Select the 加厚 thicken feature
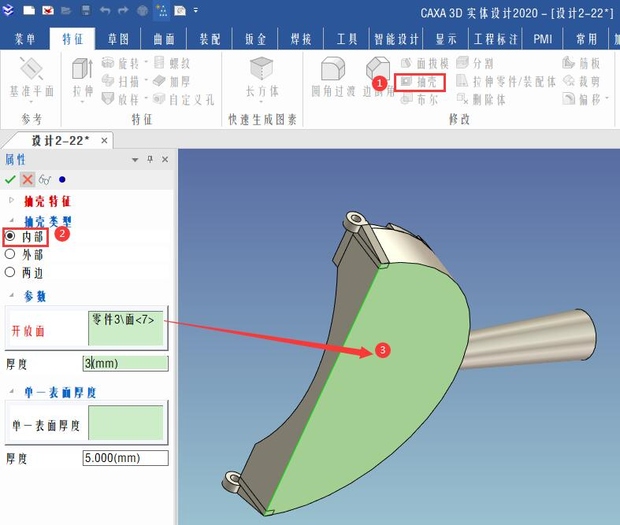The image size is (620, 525). (172, 81)
